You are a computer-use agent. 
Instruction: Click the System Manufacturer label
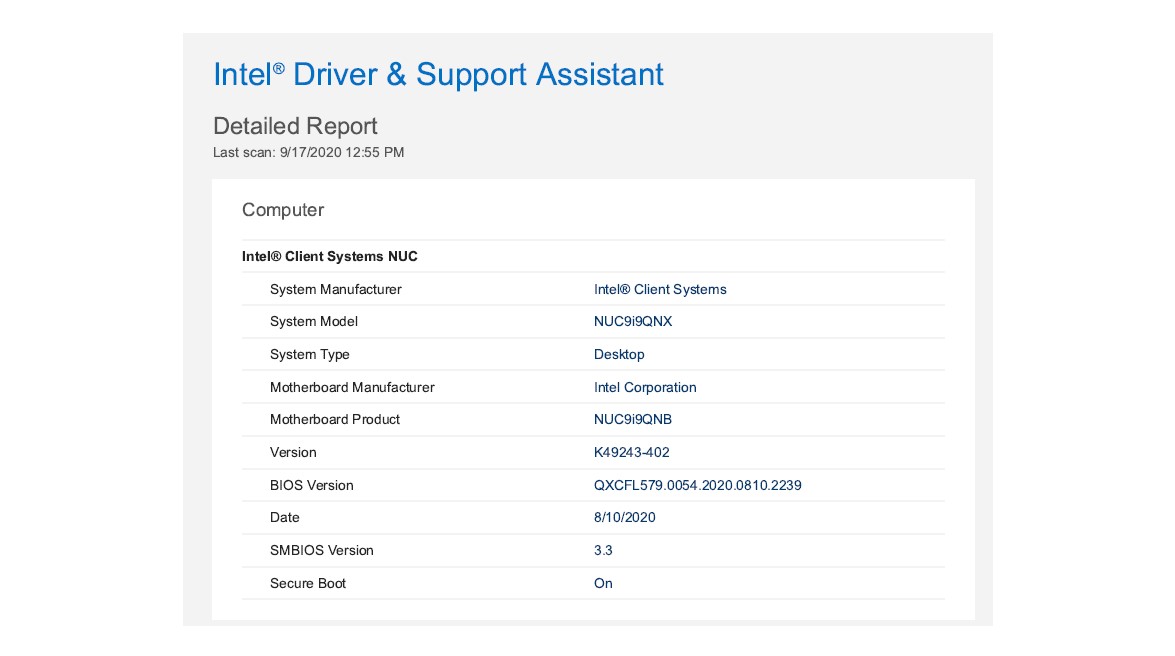(x=336, y=289)
